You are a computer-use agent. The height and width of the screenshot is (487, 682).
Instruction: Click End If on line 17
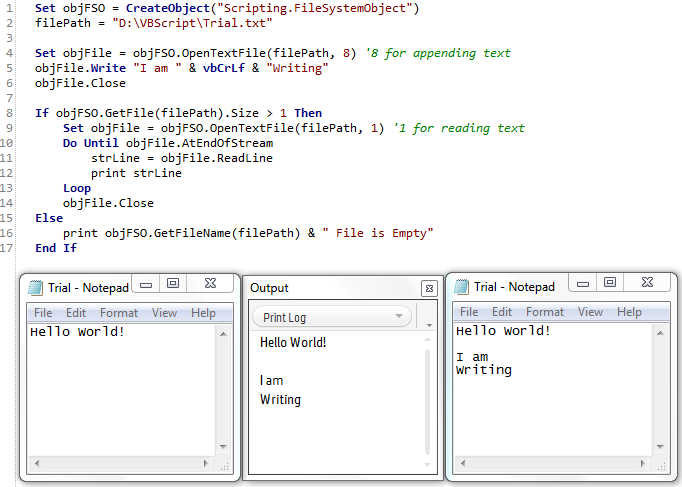56,248
